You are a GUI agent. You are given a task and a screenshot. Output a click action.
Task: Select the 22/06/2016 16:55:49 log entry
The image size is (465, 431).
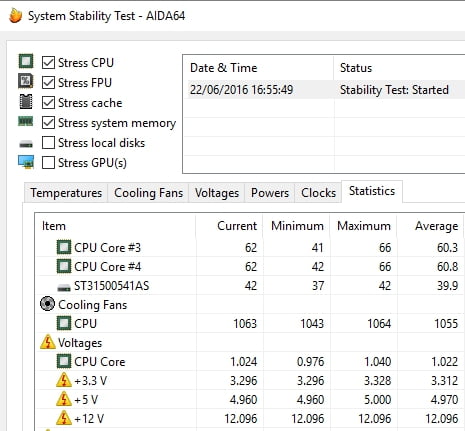pos(241,90)
